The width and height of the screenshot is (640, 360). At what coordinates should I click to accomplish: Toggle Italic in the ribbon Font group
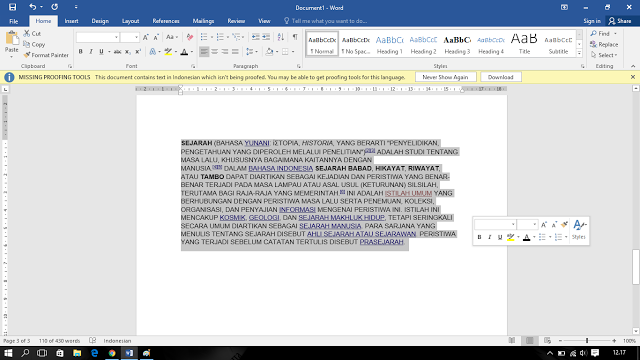pos(91,52)
